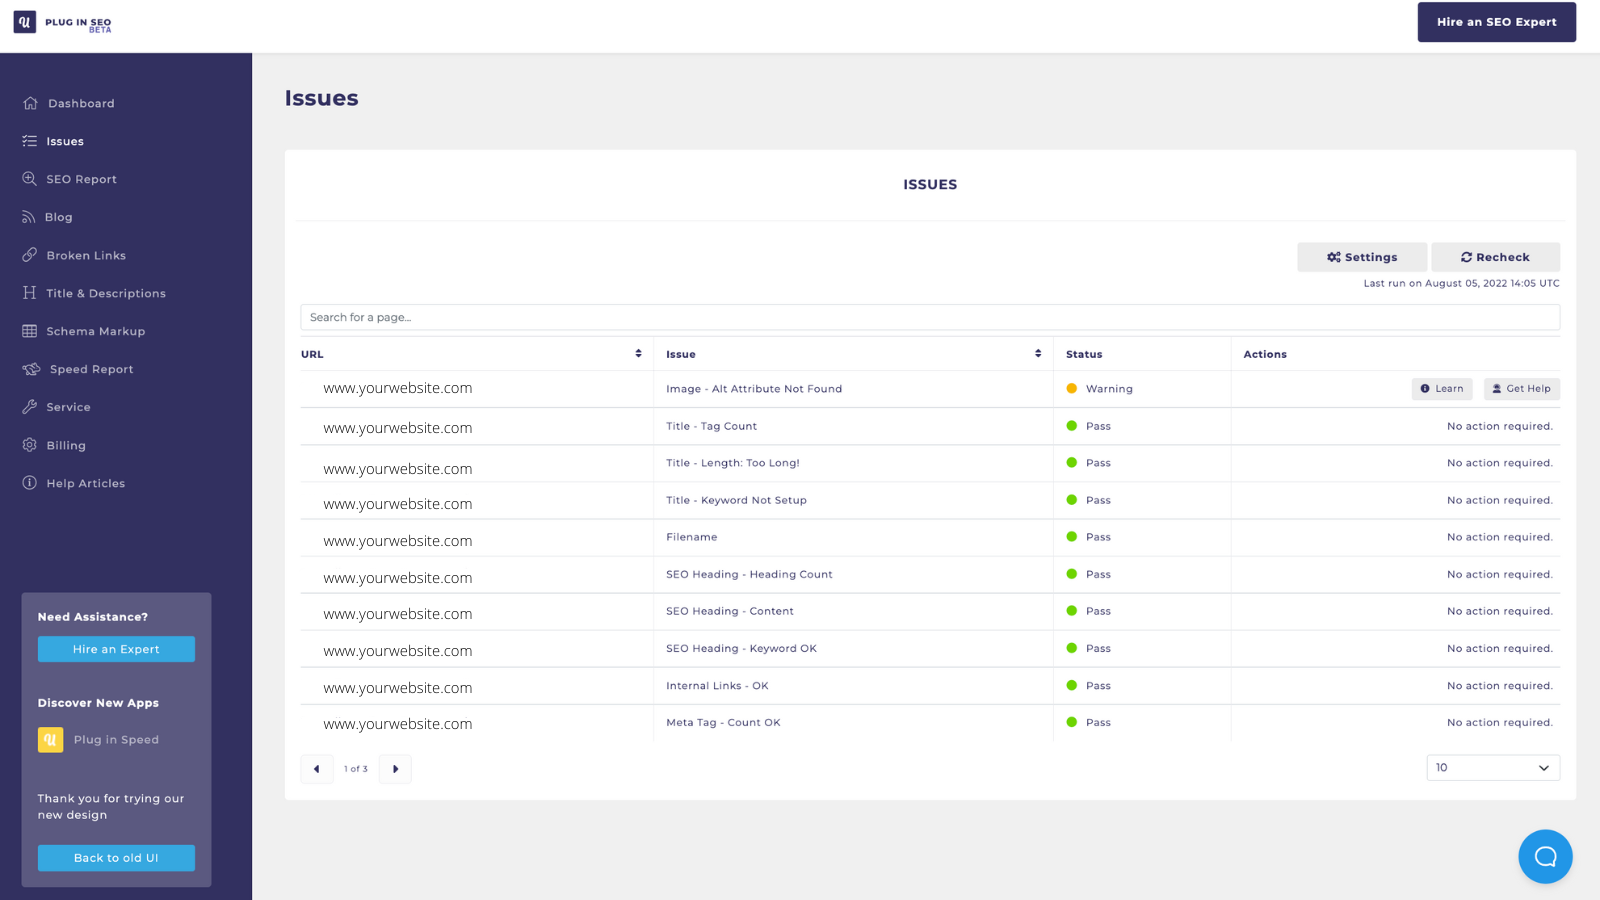Open the Broken Links checker
The image size is (1600, 900).
point(86,254)
